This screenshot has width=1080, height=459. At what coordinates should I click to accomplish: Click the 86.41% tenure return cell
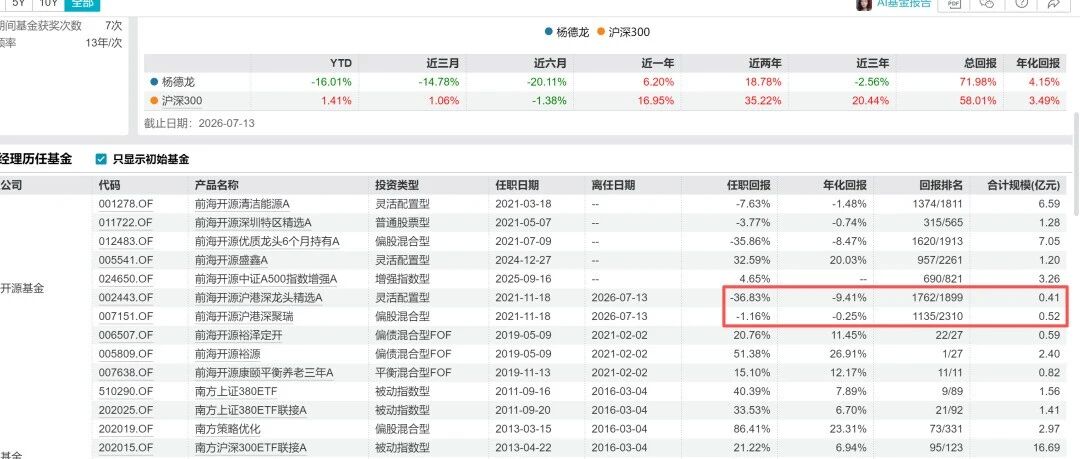[753, 429]
